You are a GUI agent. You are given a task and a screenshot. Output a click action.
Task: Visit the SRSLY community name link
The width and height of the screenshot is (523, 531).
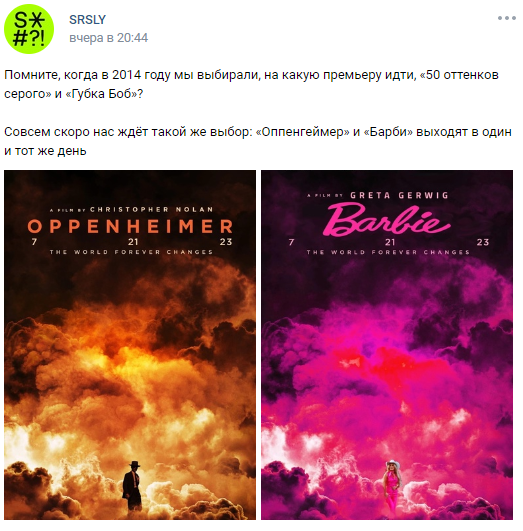[87, 20]
